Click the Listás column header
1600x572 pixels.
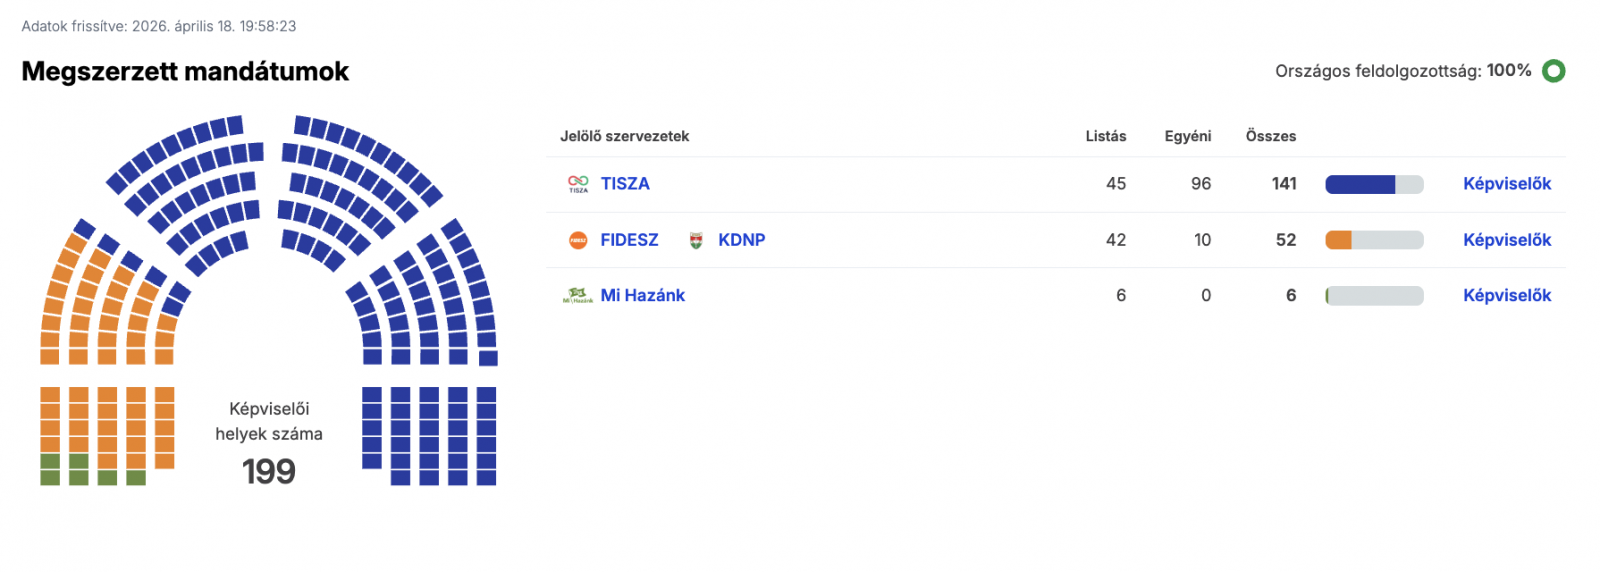[x=1105, y=136]
